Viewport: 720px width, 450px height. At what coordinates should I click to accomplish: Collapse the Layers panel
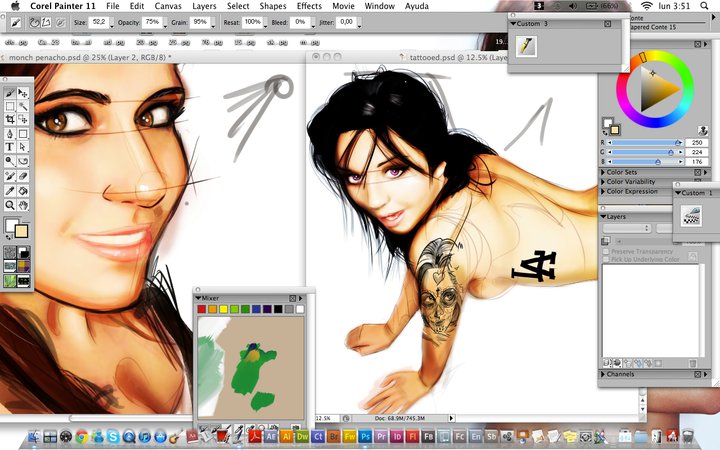(x=603, y=217)
